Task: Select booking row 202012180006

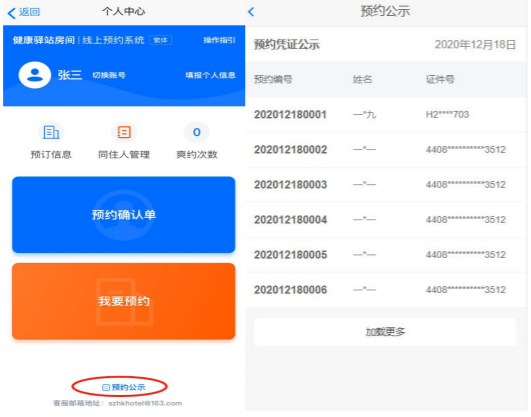Action: coord(385,290)
